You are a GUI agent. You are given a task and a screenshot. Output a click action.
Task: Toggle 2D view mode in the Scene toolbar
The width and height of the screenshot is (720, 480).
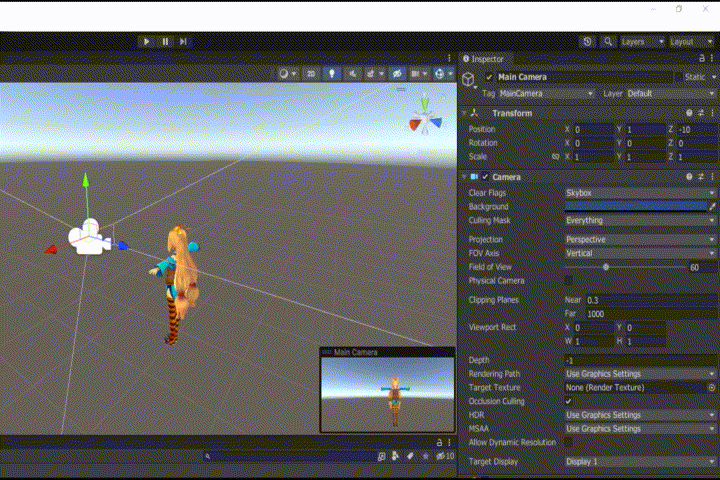(311, 73)
